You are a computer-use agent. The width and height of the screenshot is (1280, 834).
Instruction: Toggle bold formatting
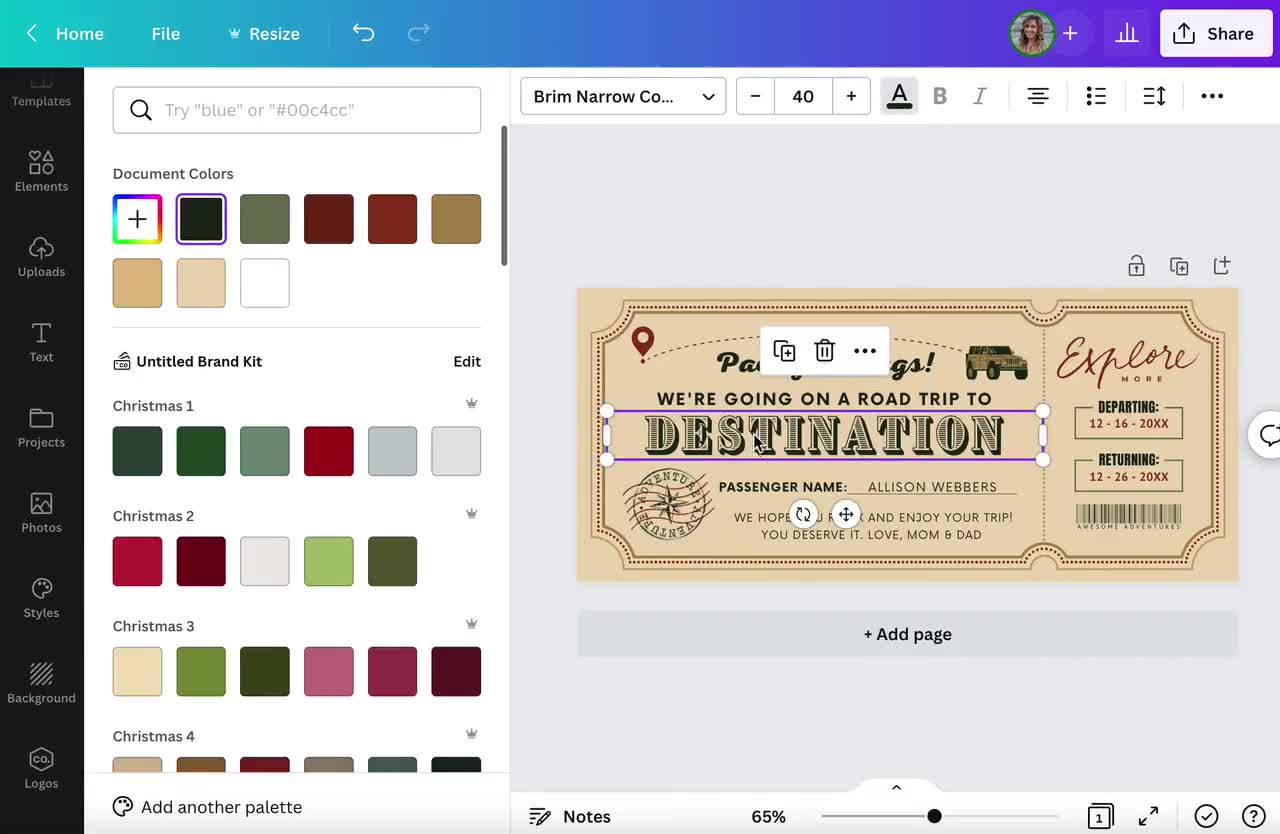[x=939, y=96]
